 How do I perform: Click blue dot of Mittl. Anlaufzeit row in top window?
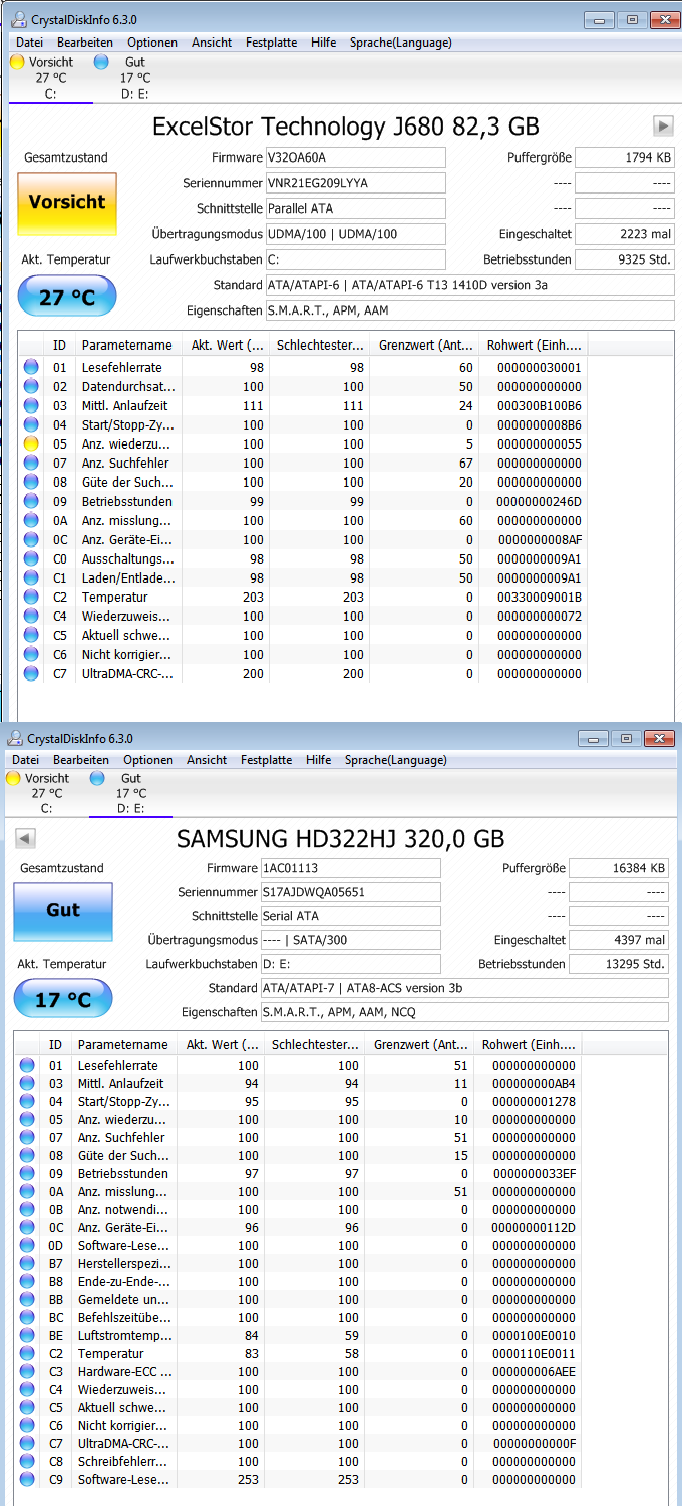[x=31, y=405]
